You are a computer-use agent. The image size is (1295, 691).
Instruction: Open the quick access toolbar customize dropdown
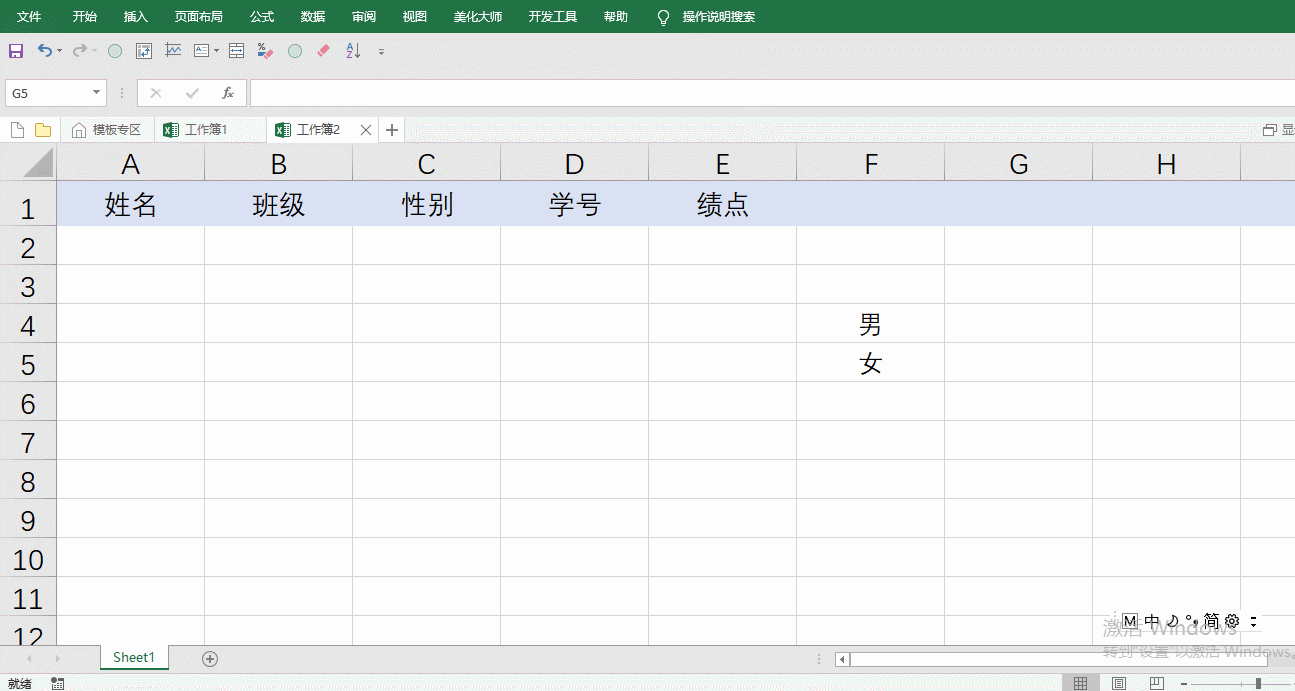(381, 50)
